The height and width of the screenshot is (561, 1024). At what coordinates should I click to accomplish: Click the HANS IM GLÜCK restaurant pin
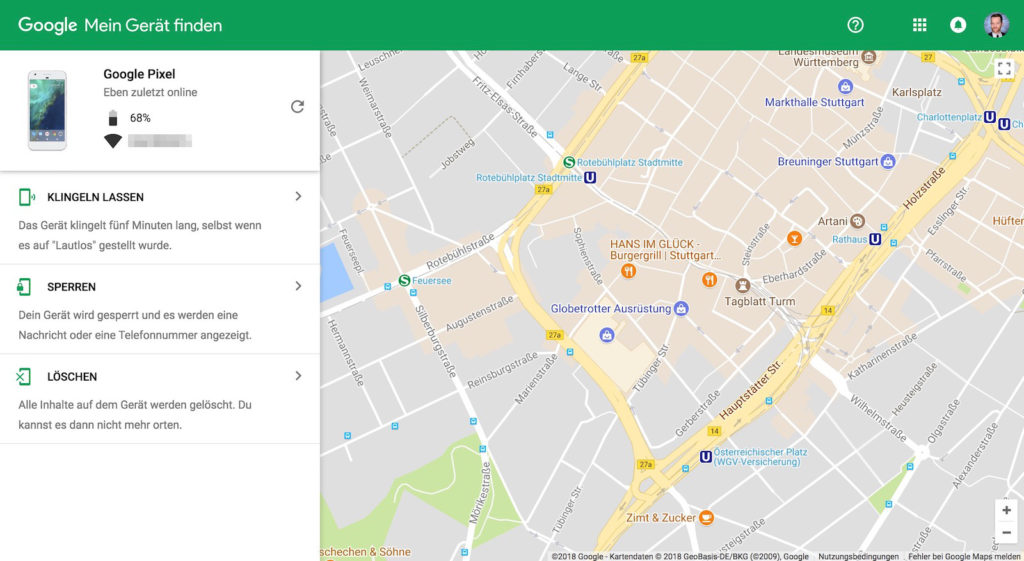(x=628, y=270)
